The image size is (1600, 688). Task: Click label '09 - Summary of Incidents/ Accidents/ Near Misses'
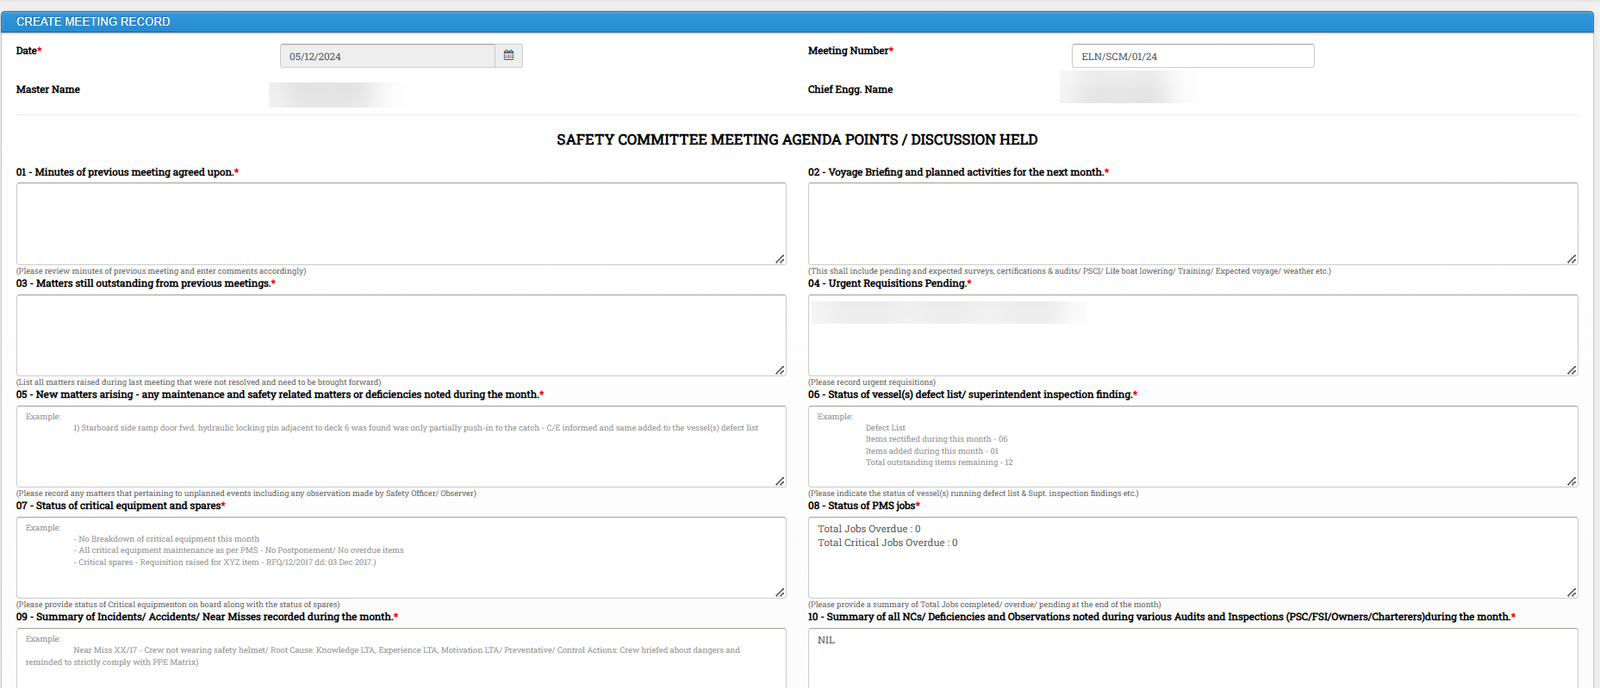pyautogui.click(x=207, y=616)
